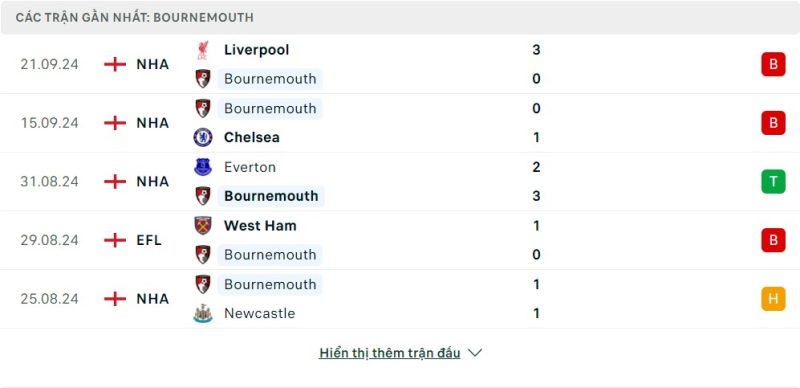Open Newcastle team name link
This screenshot has width=800, height=388.
(x=259, y=313)
